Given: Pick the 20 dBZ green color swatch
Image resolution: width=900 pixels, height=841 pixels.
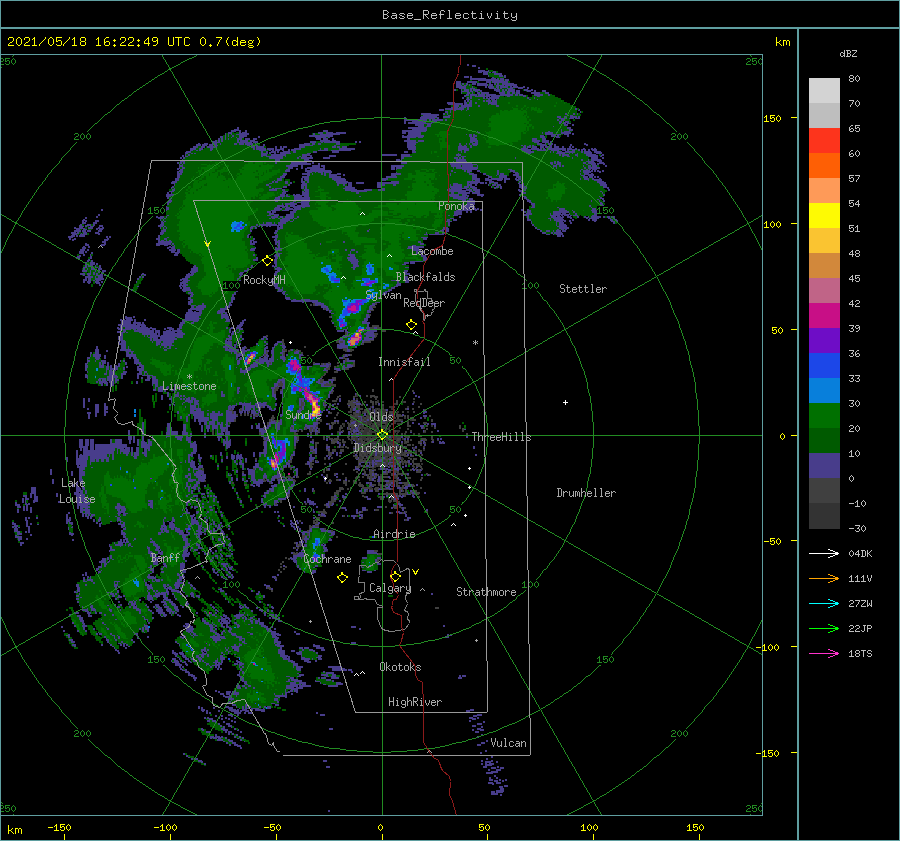Looking at the screenshot, I should [824, 415].
